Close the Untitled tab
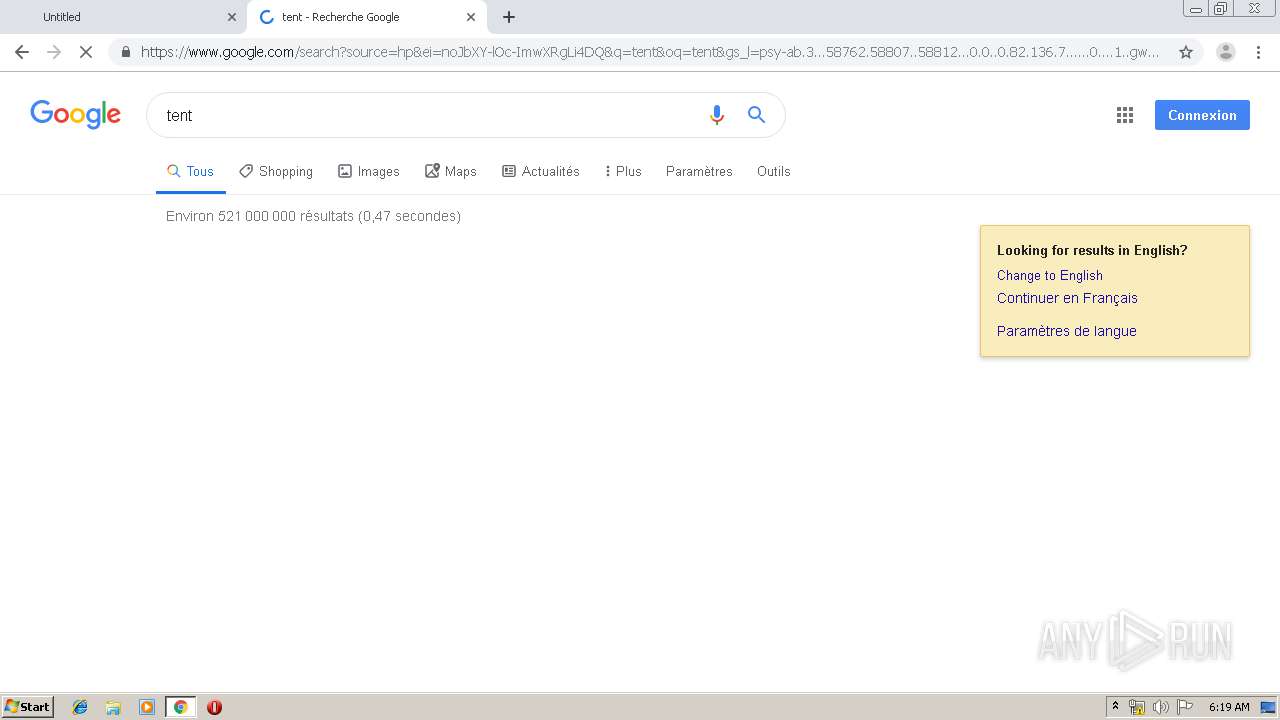 pos(232,17)
